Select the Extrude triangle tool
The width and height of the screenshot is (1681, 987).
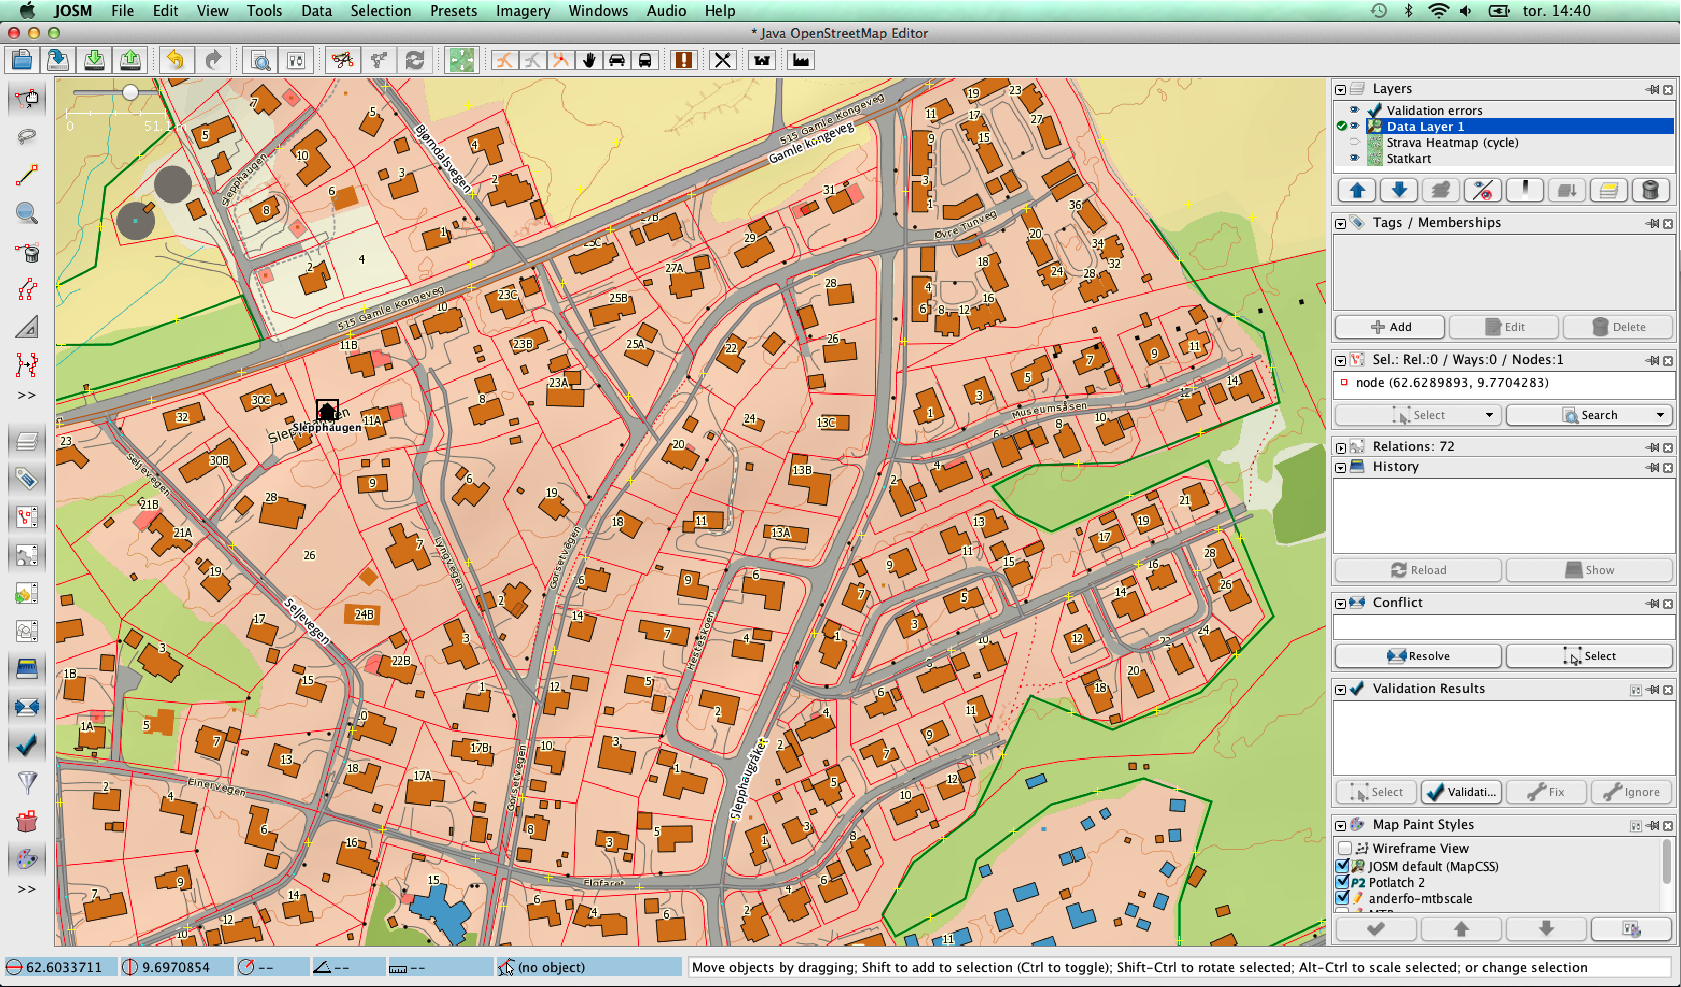pyautogui.click(x=27, y=327)
